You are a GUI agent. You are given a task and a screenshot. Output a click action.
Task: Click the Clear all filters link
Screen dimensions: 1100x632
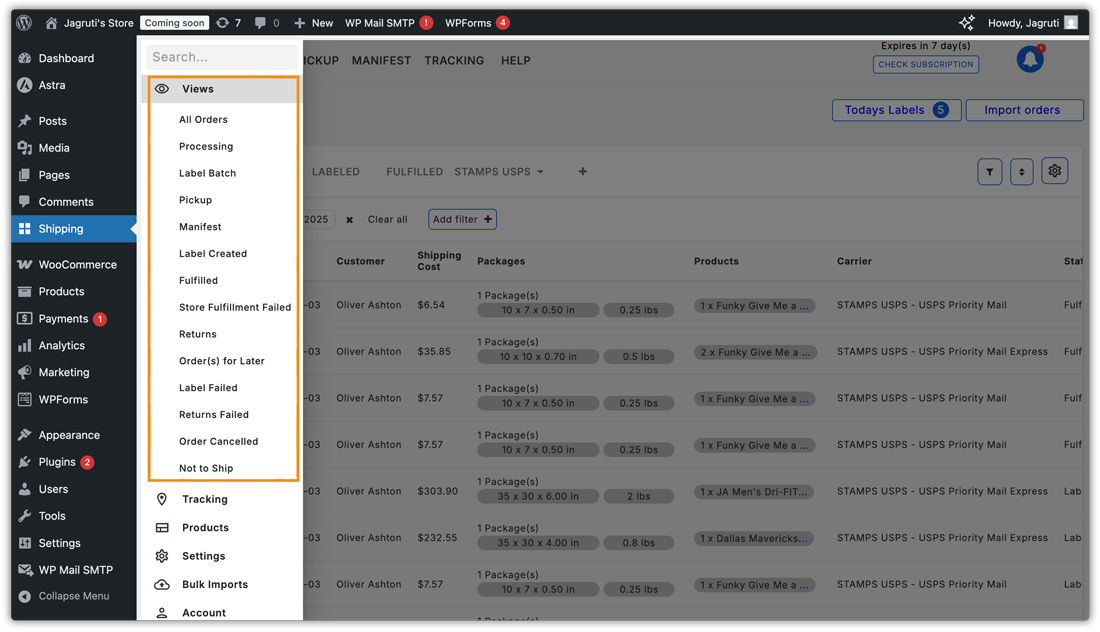coord(387,220)
